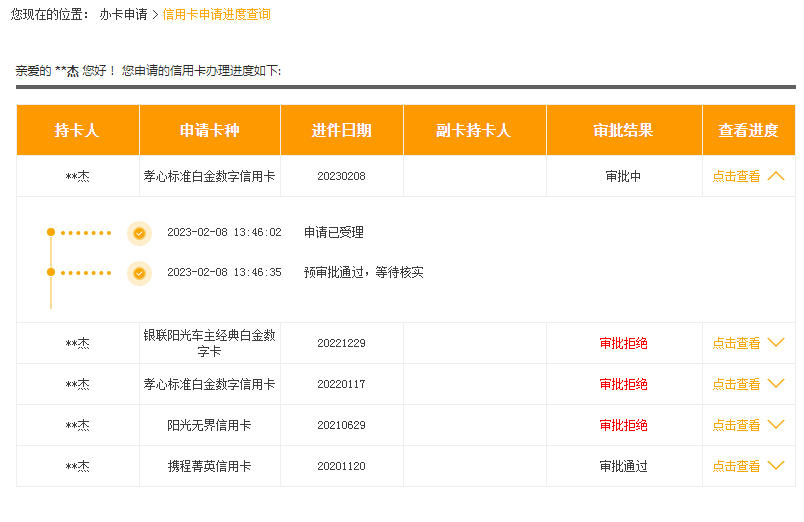Click the 持卡人 column header
804x522 pixels.
(77, 130)
